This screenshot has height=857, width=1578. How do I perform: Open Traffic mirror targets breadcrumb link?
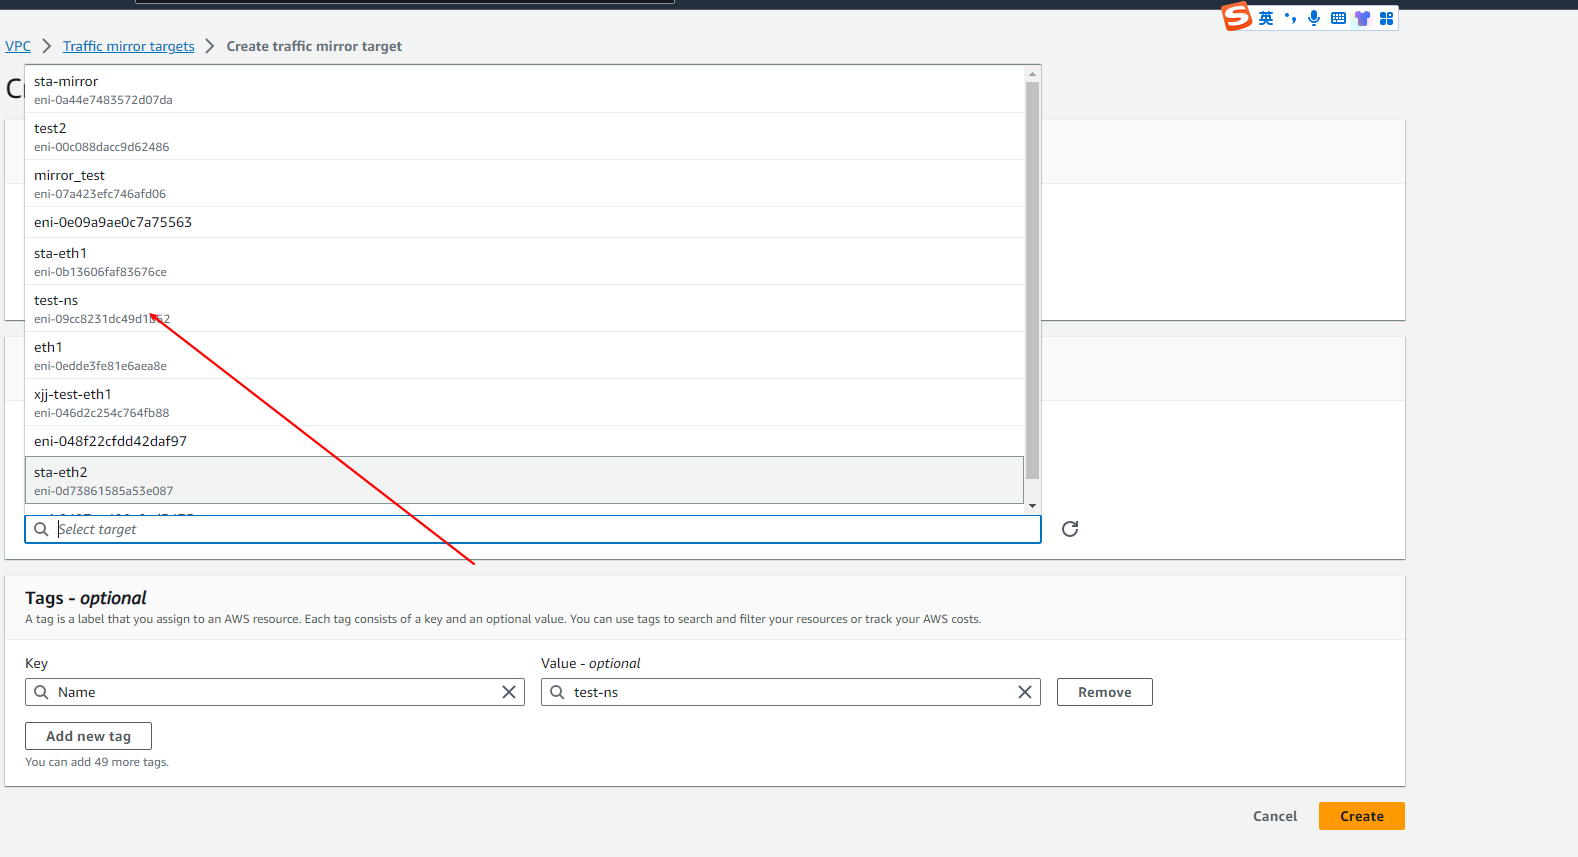tap(129, 46)
